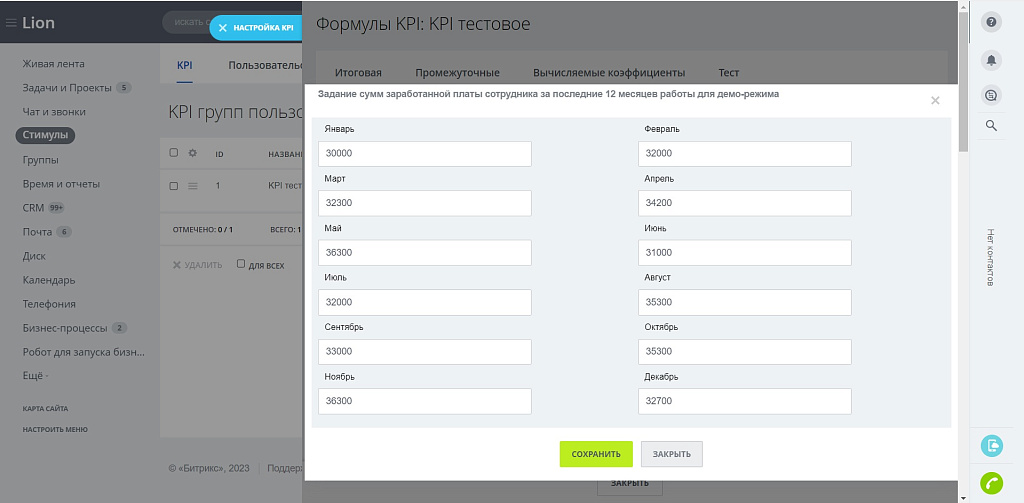Toggle the select-all checkbox in table header
This screenshot has width=1024, height=503.
(174, 154)
